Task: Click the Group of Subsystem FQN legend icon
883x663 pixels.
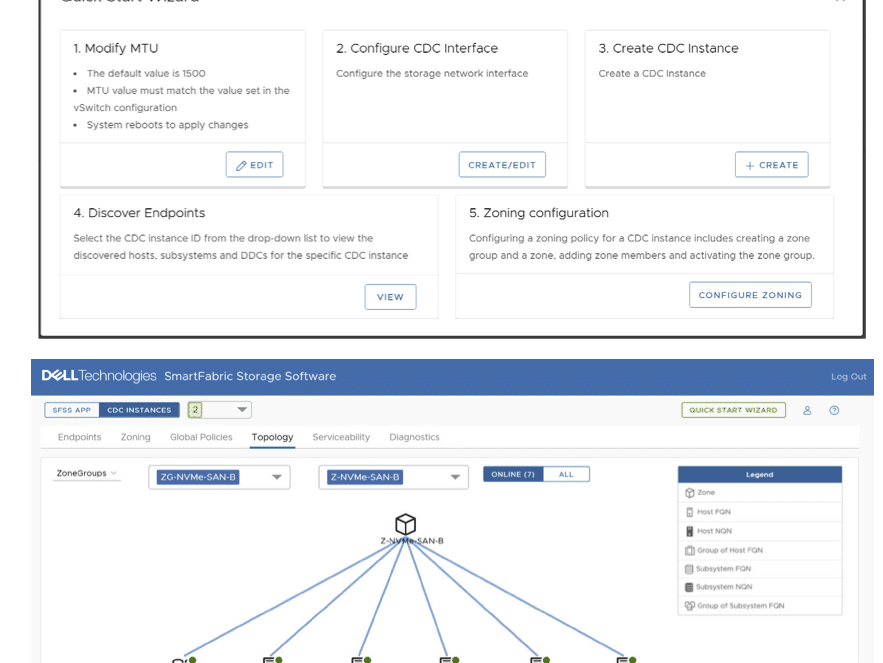Action: [690, 606]
